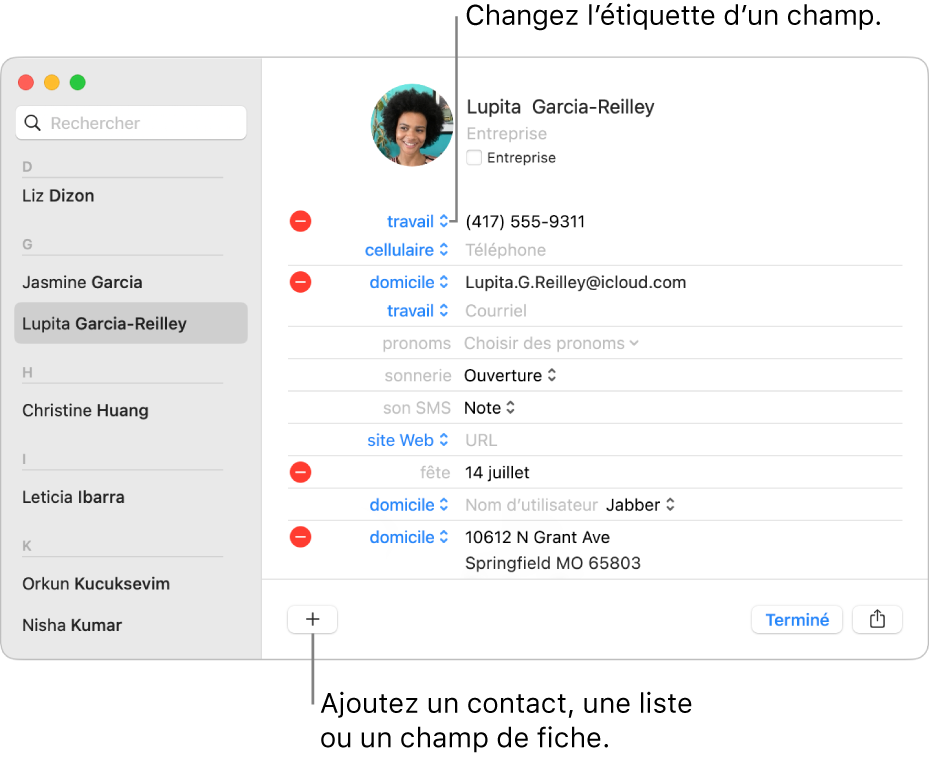Edit the 14 juillet date value
The image size is (931, 758).
497,472
